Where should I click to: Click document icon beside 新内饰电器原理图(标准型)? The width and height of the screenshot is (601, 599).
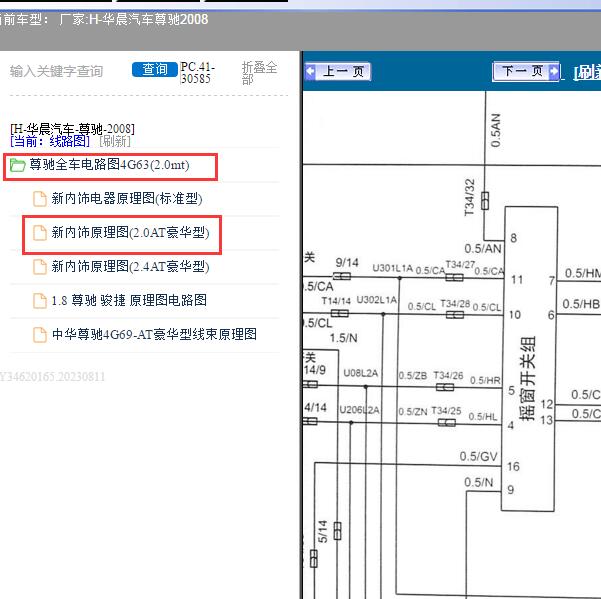click(40, 199)
